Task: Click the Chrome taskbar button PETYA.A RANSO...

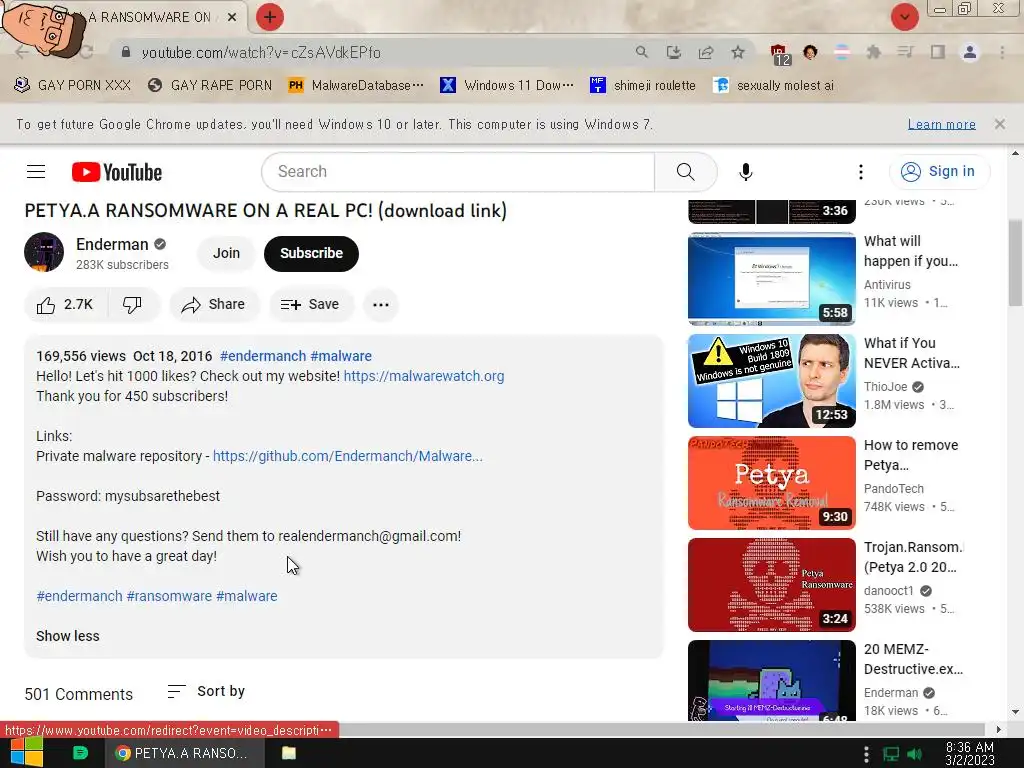Action: click(185, 753)
